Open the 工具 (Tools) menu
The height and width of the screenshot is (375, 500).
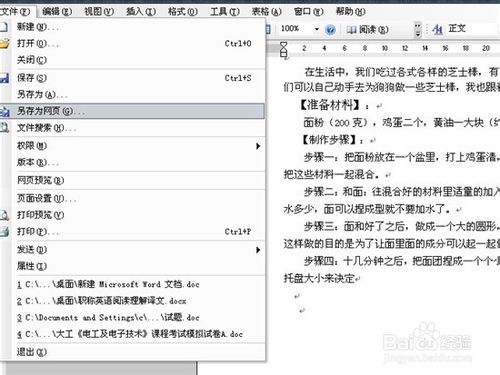pyautogui.click(x=225, y=11)
